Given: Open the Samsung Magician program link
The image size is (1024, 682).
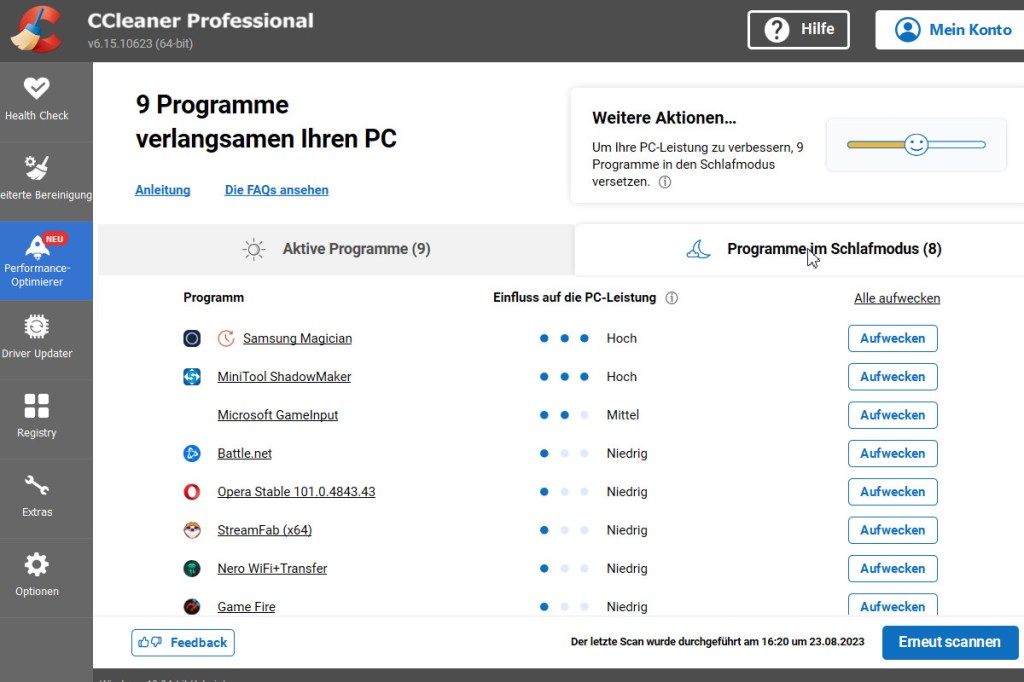Looking at the screenshot, I should (297, 338).
